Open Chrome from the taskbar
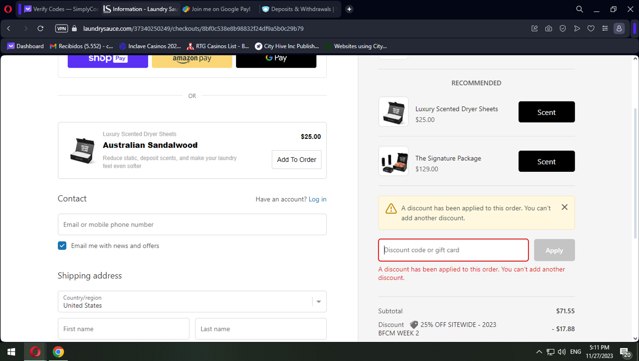Screen dimensions: 639x361 click(x=58, y=352)
